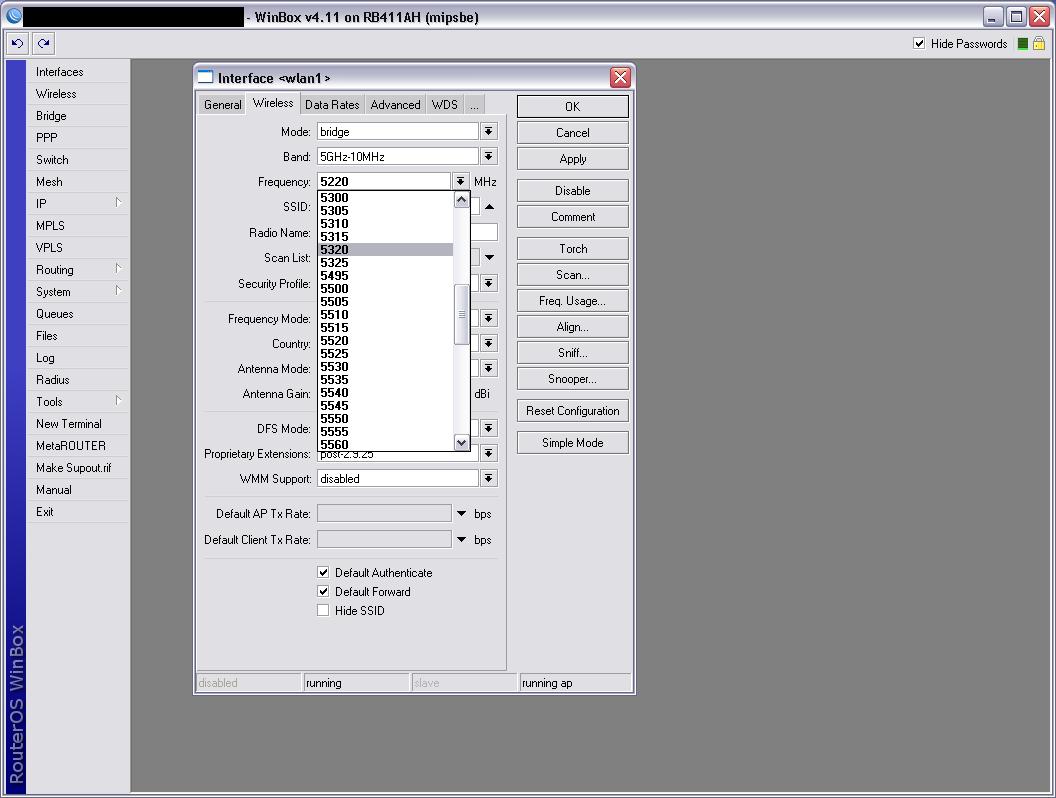
Task: Select the Wireless tab
Action: point(273,103)
